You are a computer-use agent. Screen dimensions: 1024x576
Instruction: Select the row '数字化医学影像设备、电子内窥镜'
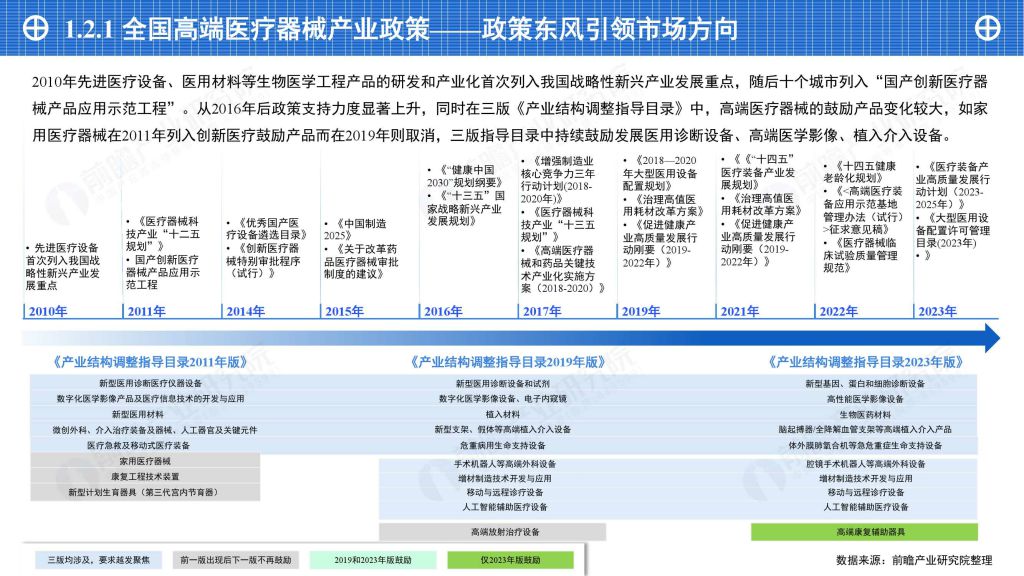503,398
